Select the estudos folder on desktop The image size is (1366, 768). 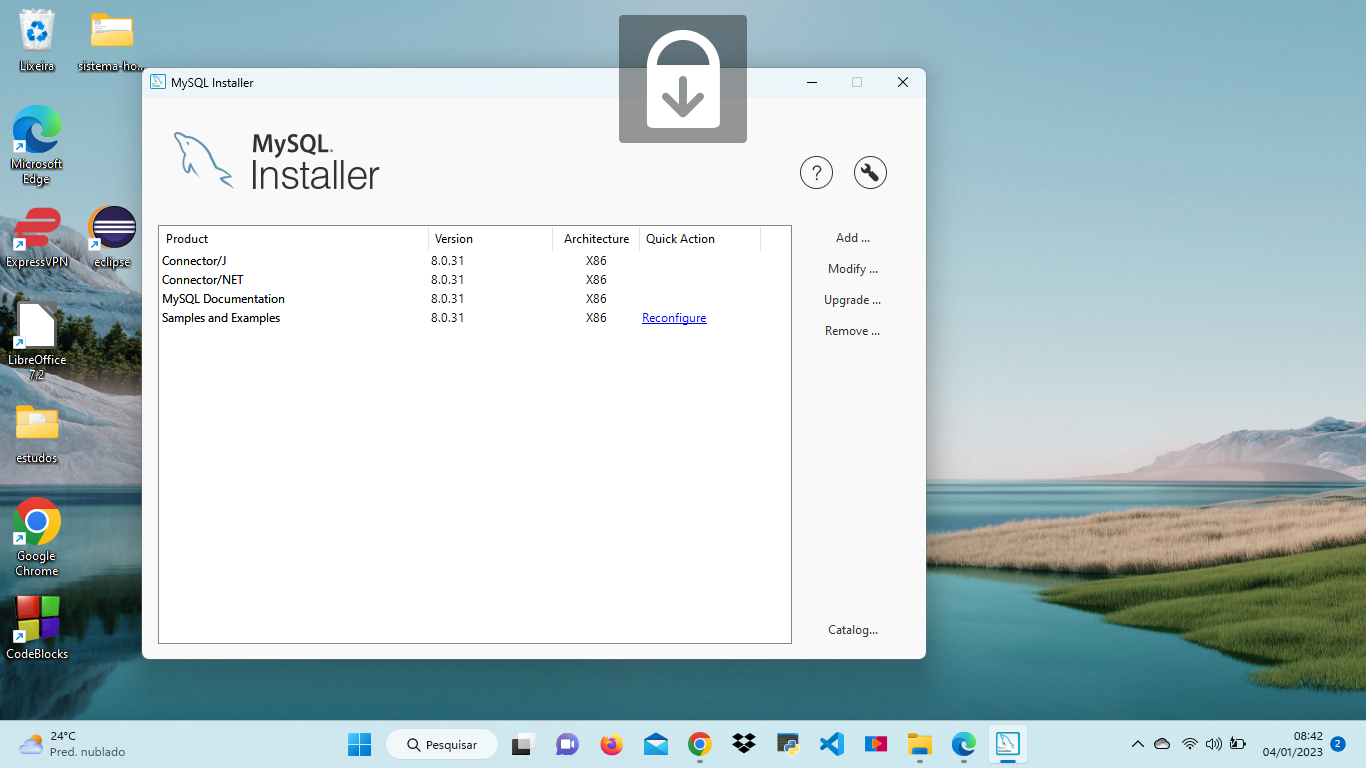(37, 434)
